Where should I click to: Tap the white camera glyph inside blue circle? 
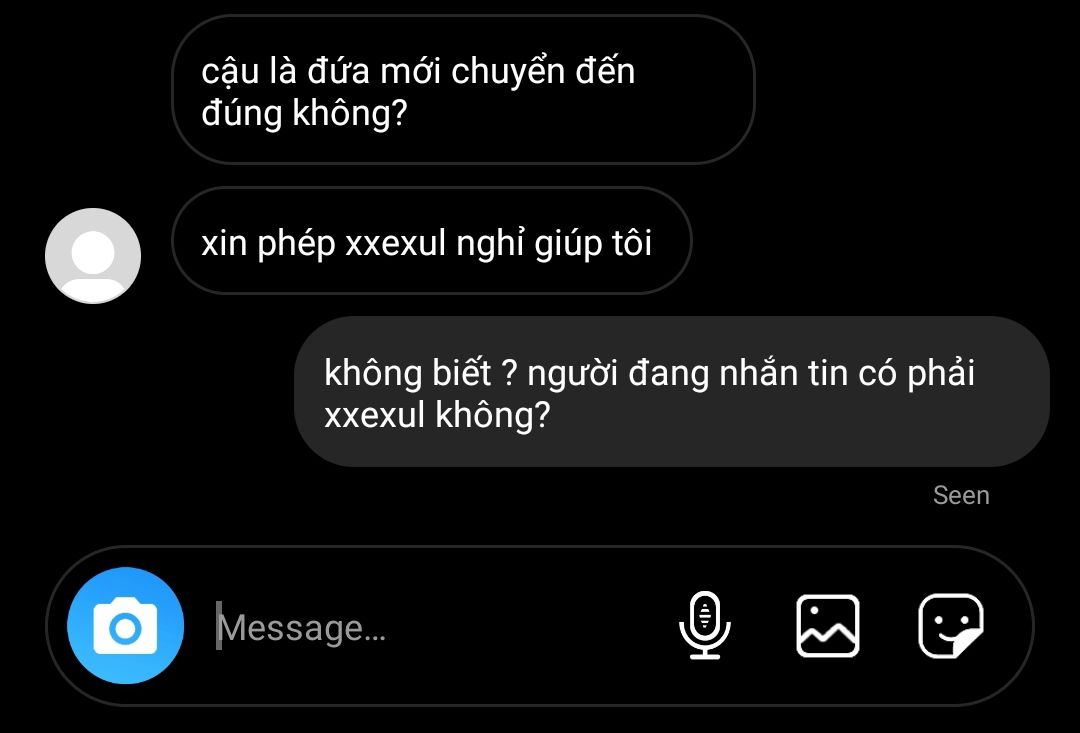tap(125, 626)
